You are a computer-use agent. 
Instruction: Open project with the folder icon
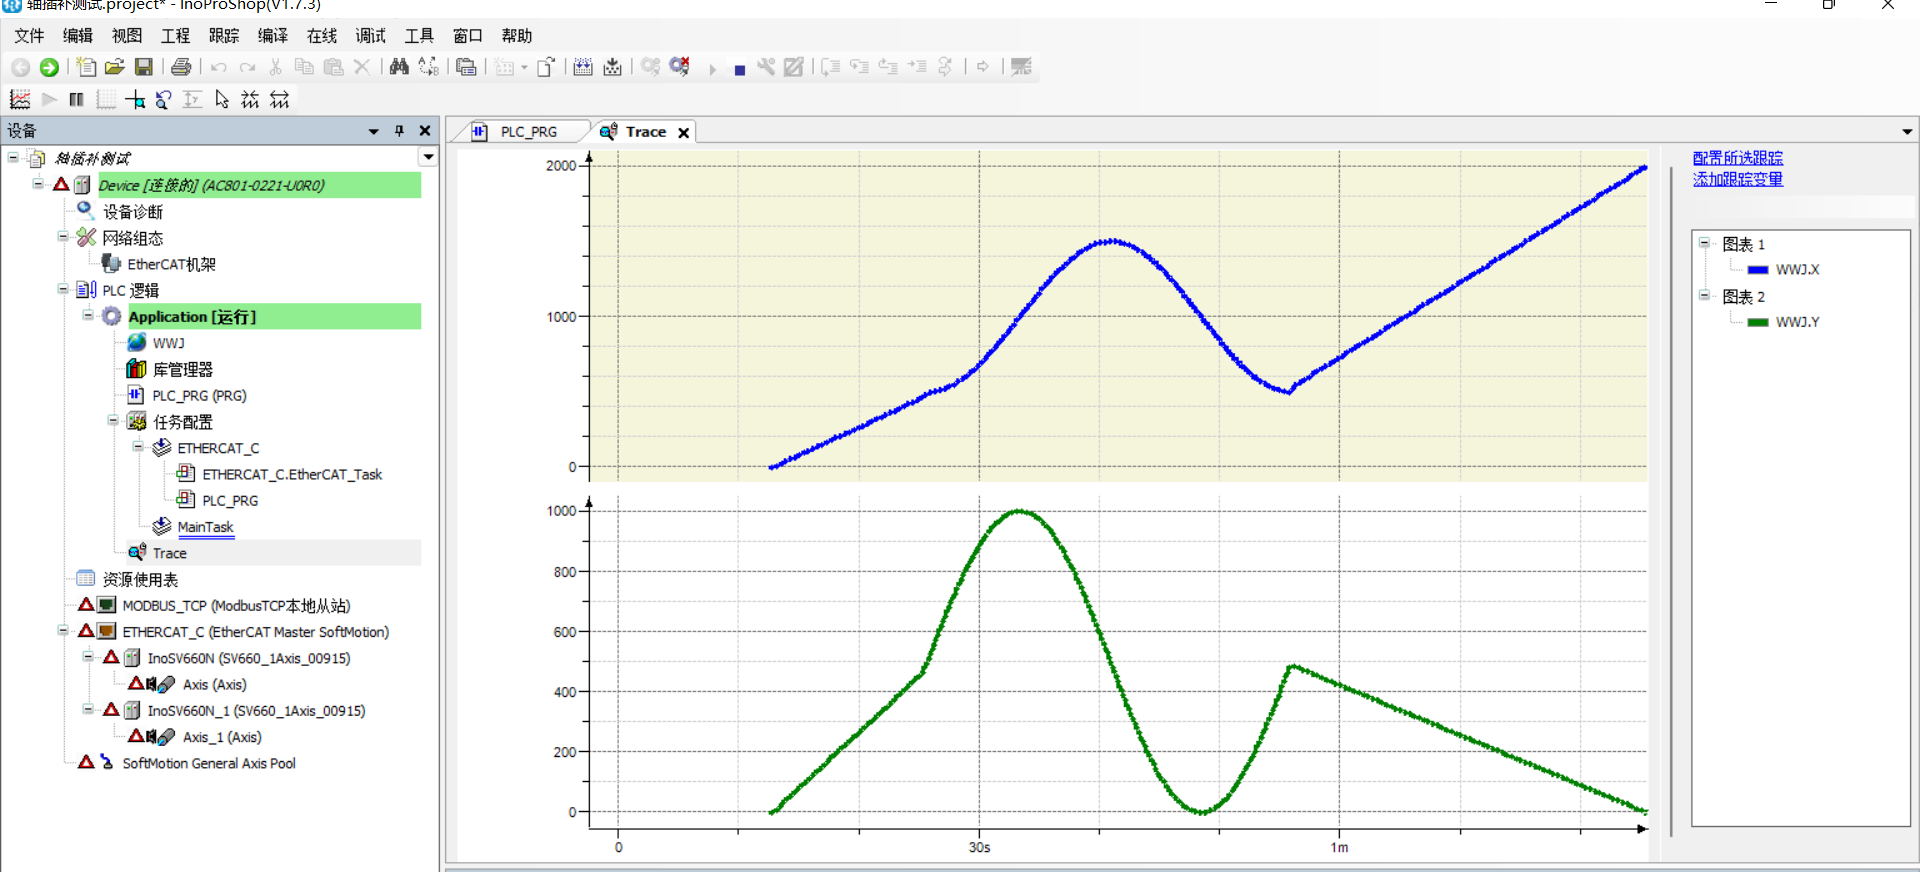coord(115,67)
